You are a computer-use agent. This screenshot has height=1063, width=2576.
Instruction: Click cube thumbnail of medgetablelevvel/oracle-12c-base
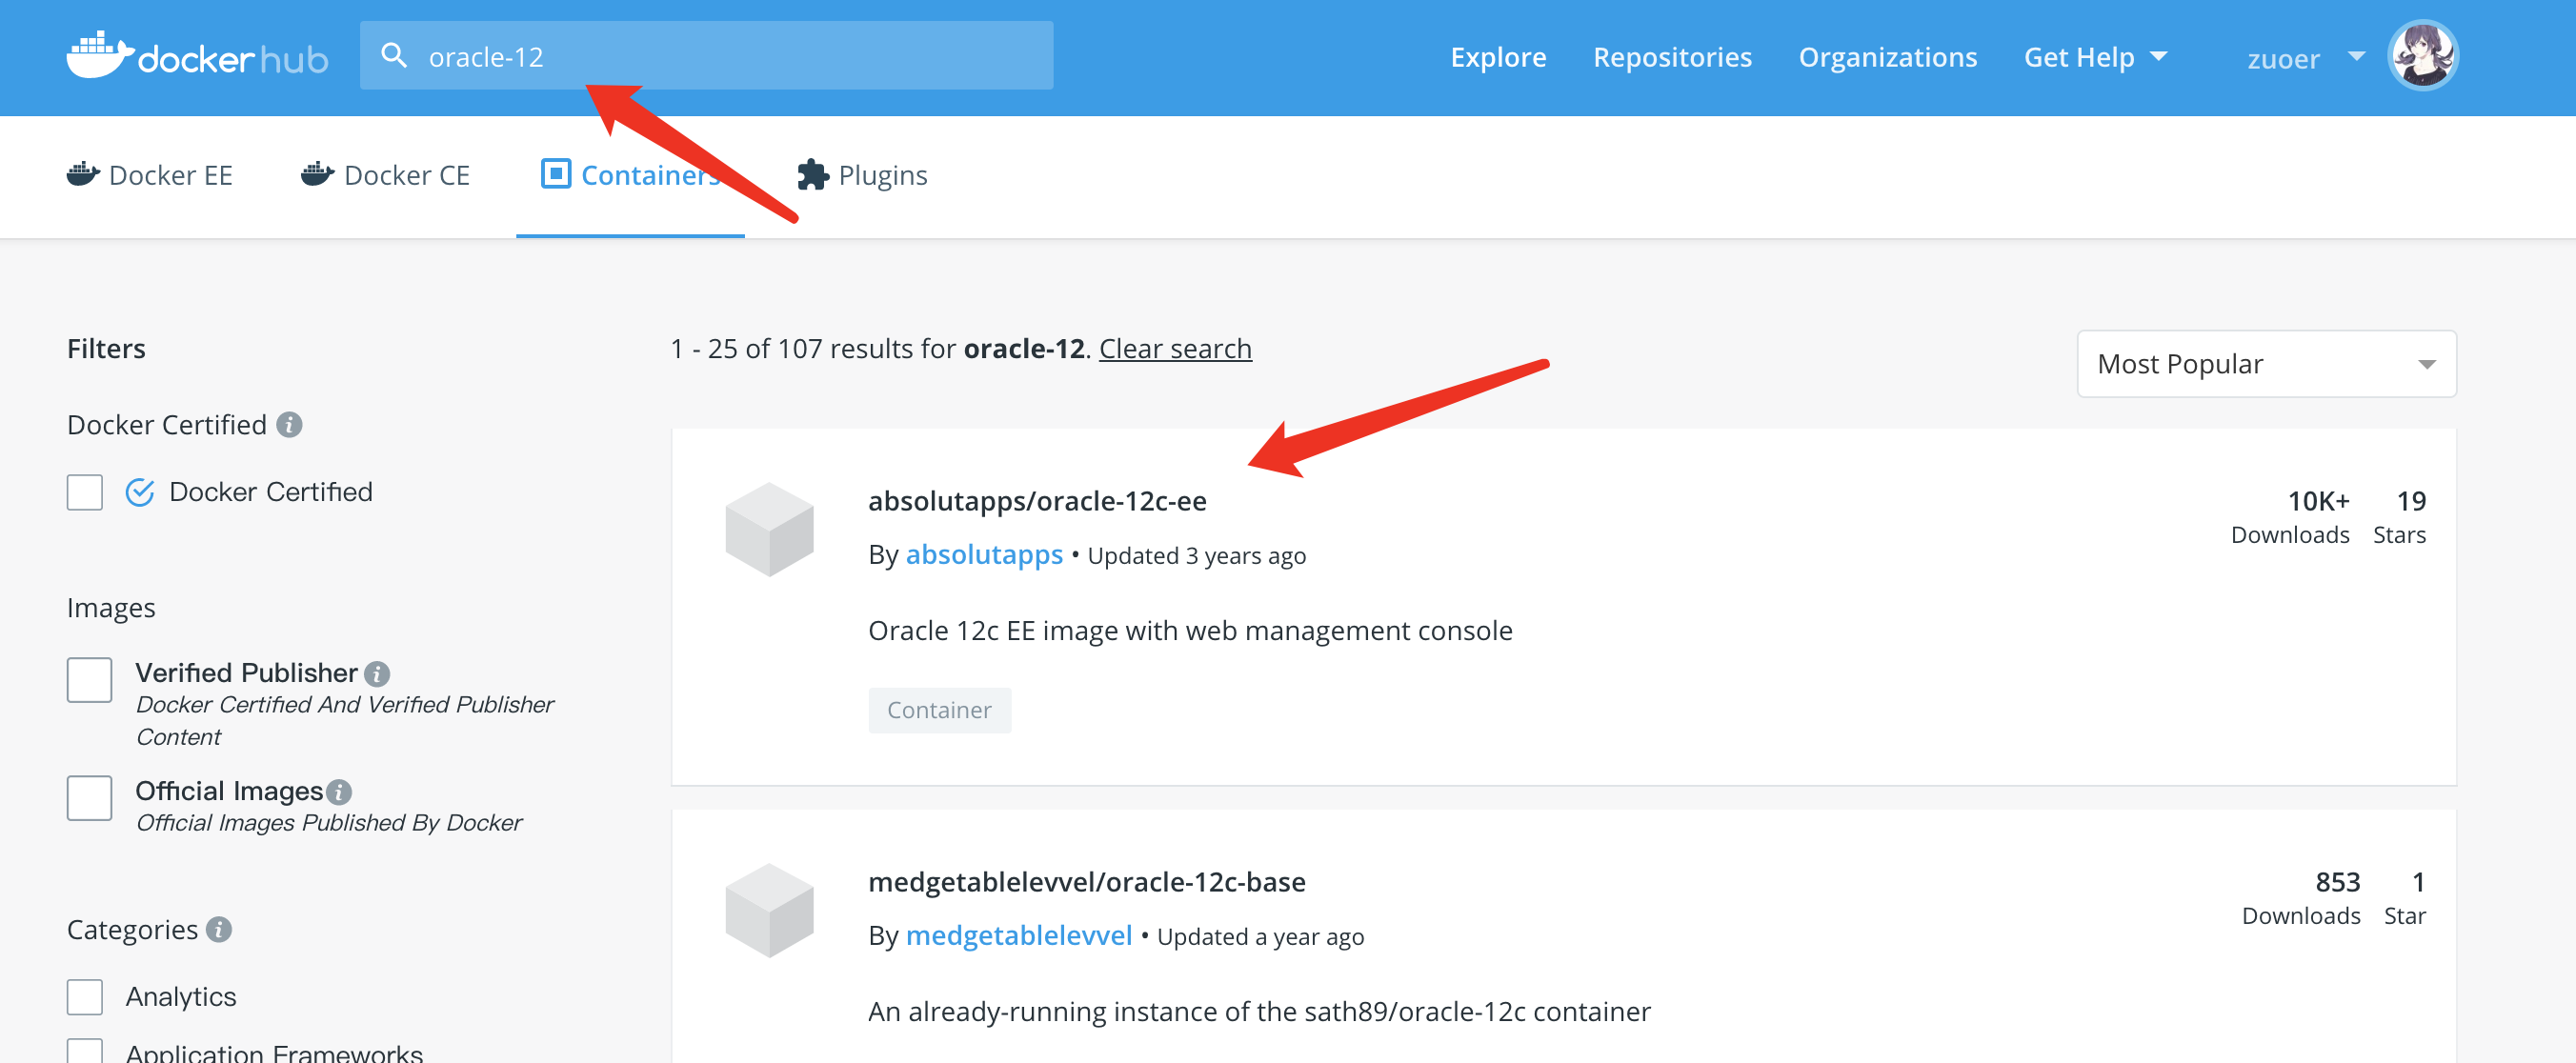[769, 910]
